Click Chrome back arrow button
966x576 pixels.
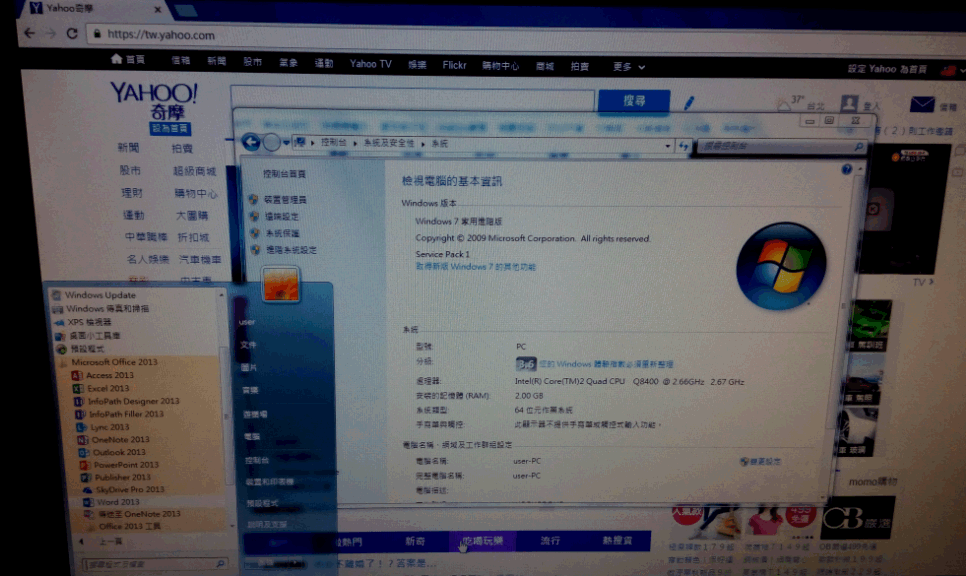30,33
